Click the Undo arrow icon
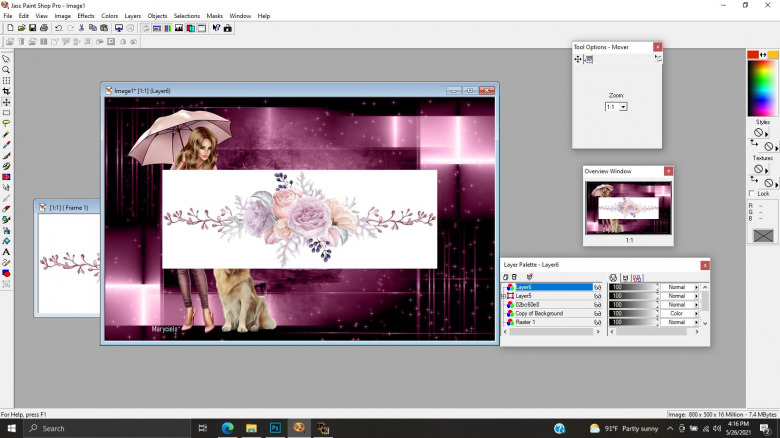 pos(58,28)
